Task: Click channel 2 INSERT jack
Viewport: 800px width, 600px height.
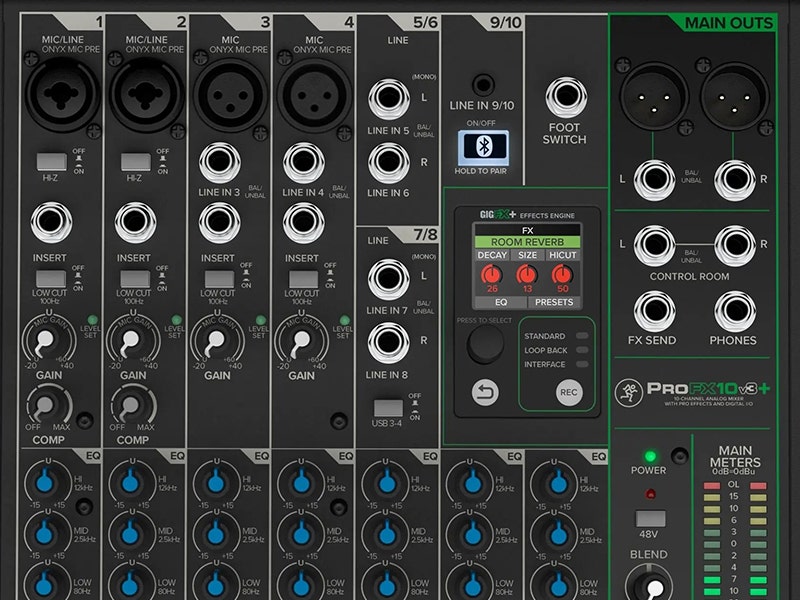Action: click(135, 222)
